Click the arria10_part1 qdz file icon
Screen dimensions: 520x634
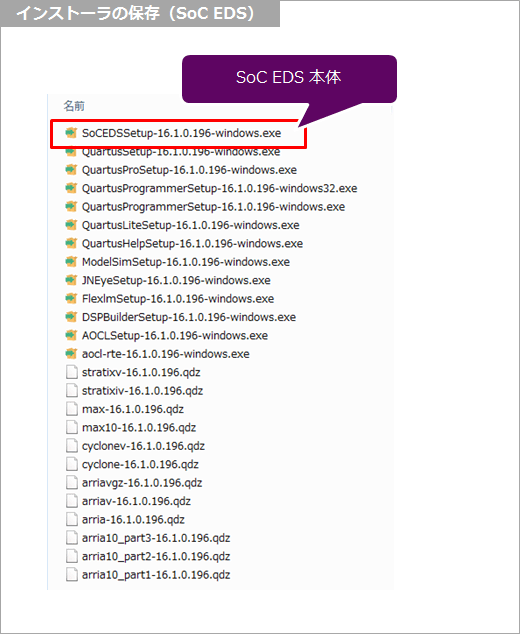72,574
